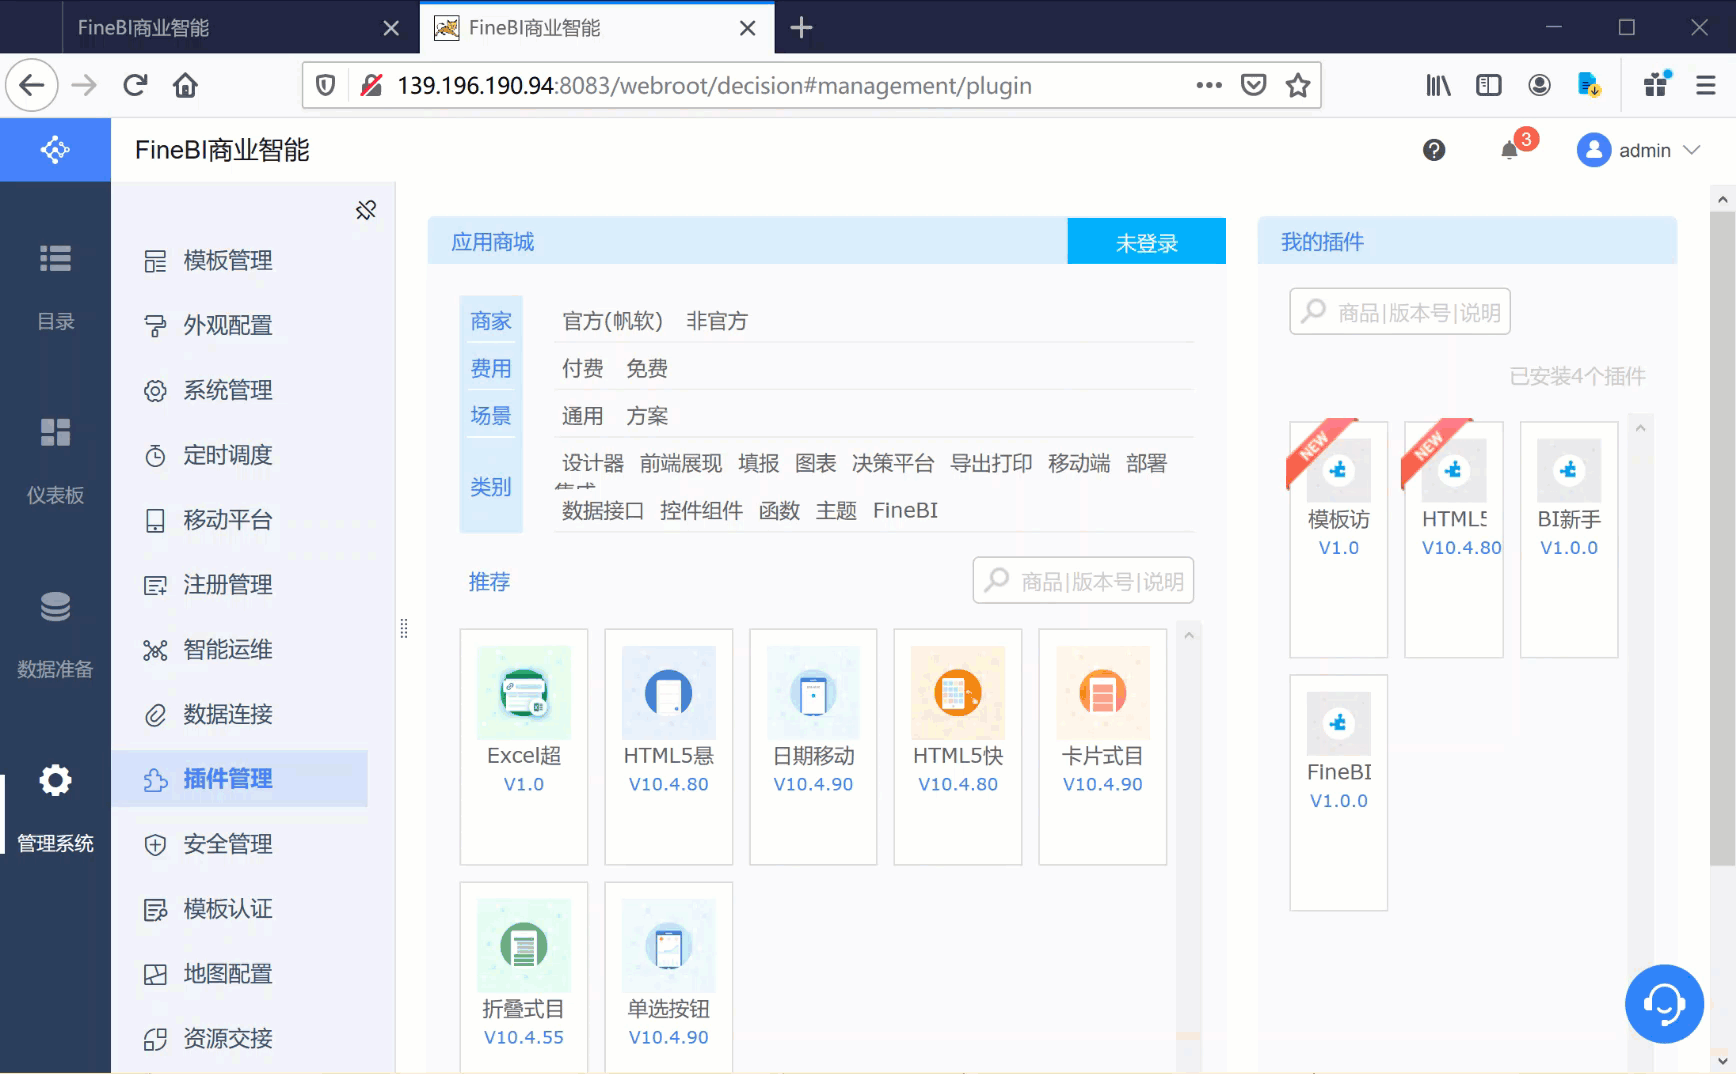
Task: Open the 仪表板 dashboard sidebar icon
Action: (x=55, y=432)
